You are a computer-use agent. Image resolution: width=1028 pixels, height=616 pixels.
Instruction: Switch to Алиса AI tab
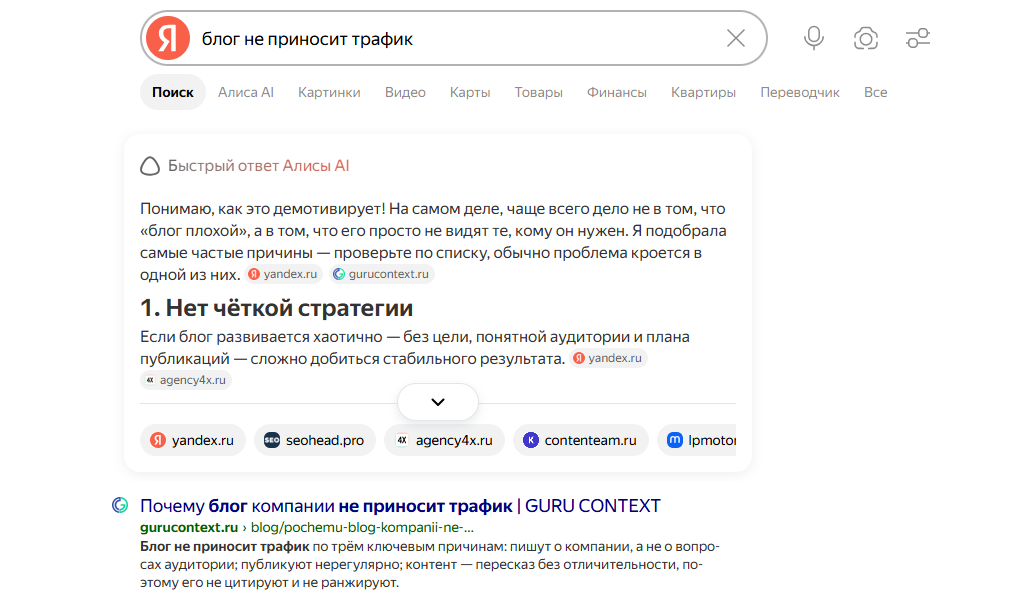click(246, 92)
